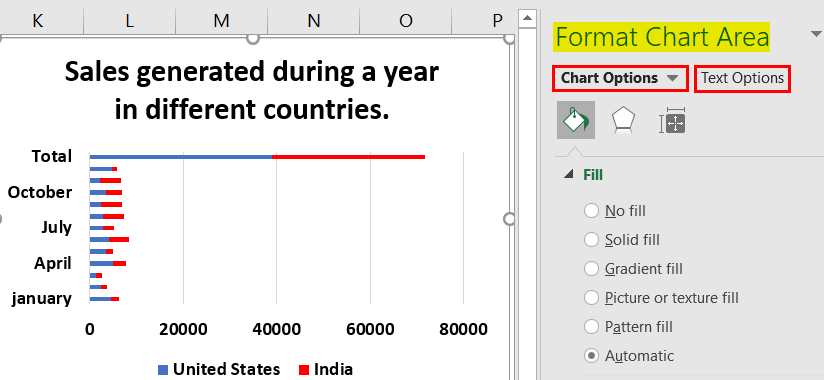Select column header K

click(37, 20)
